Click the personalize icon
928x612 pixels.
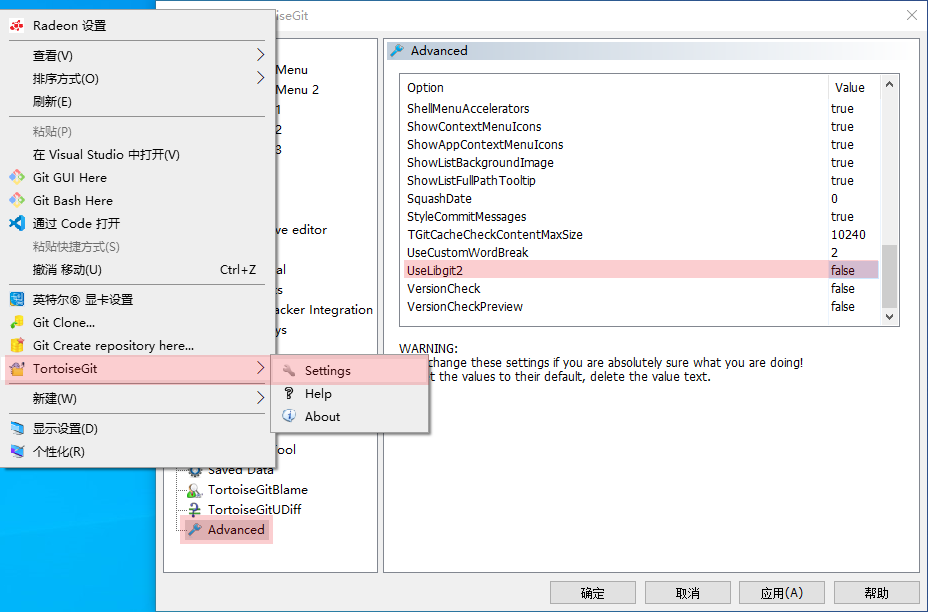pos(17,452)
